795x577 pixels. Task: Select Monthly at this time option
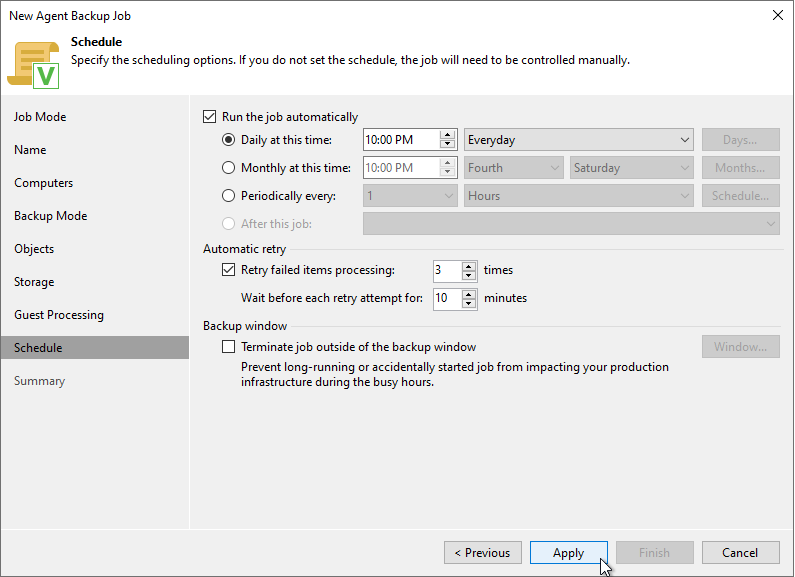coord(228,168)
